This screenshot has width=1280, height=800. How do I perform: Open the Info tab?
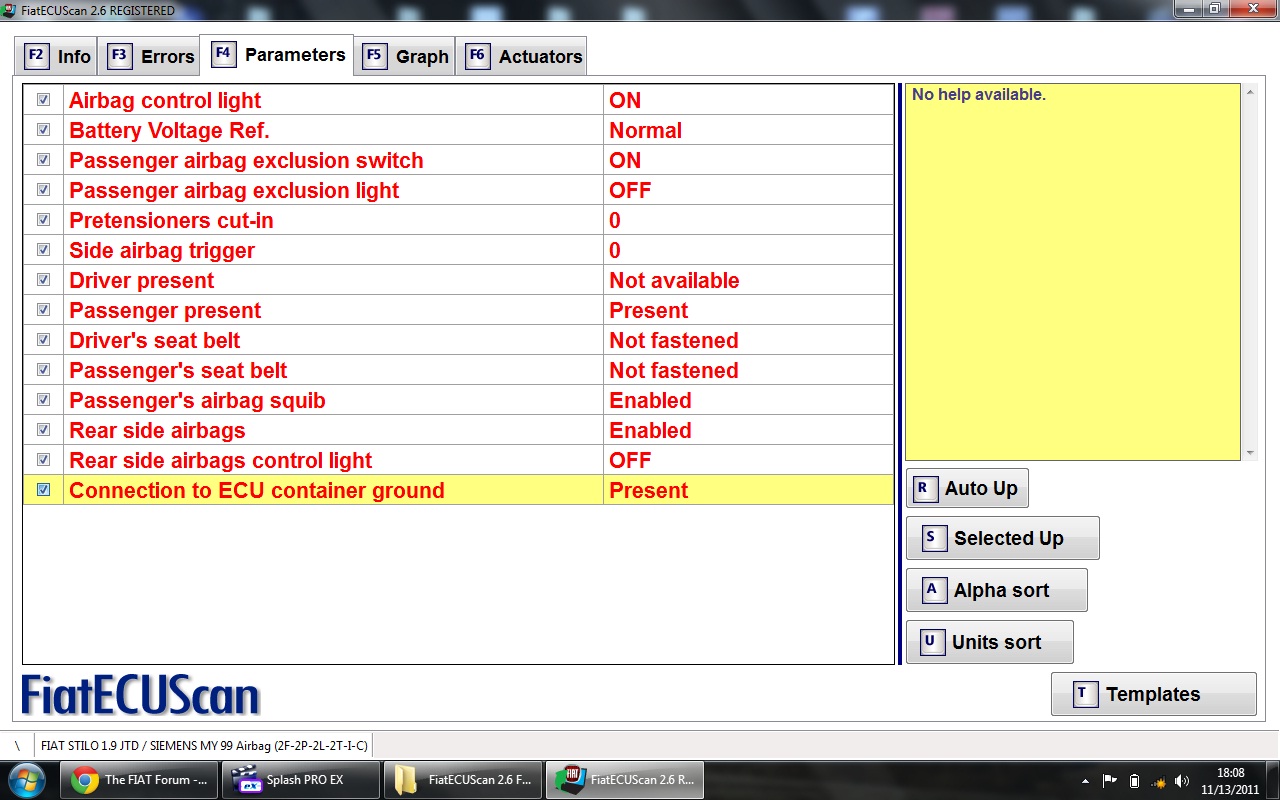(x=57, y=56)
